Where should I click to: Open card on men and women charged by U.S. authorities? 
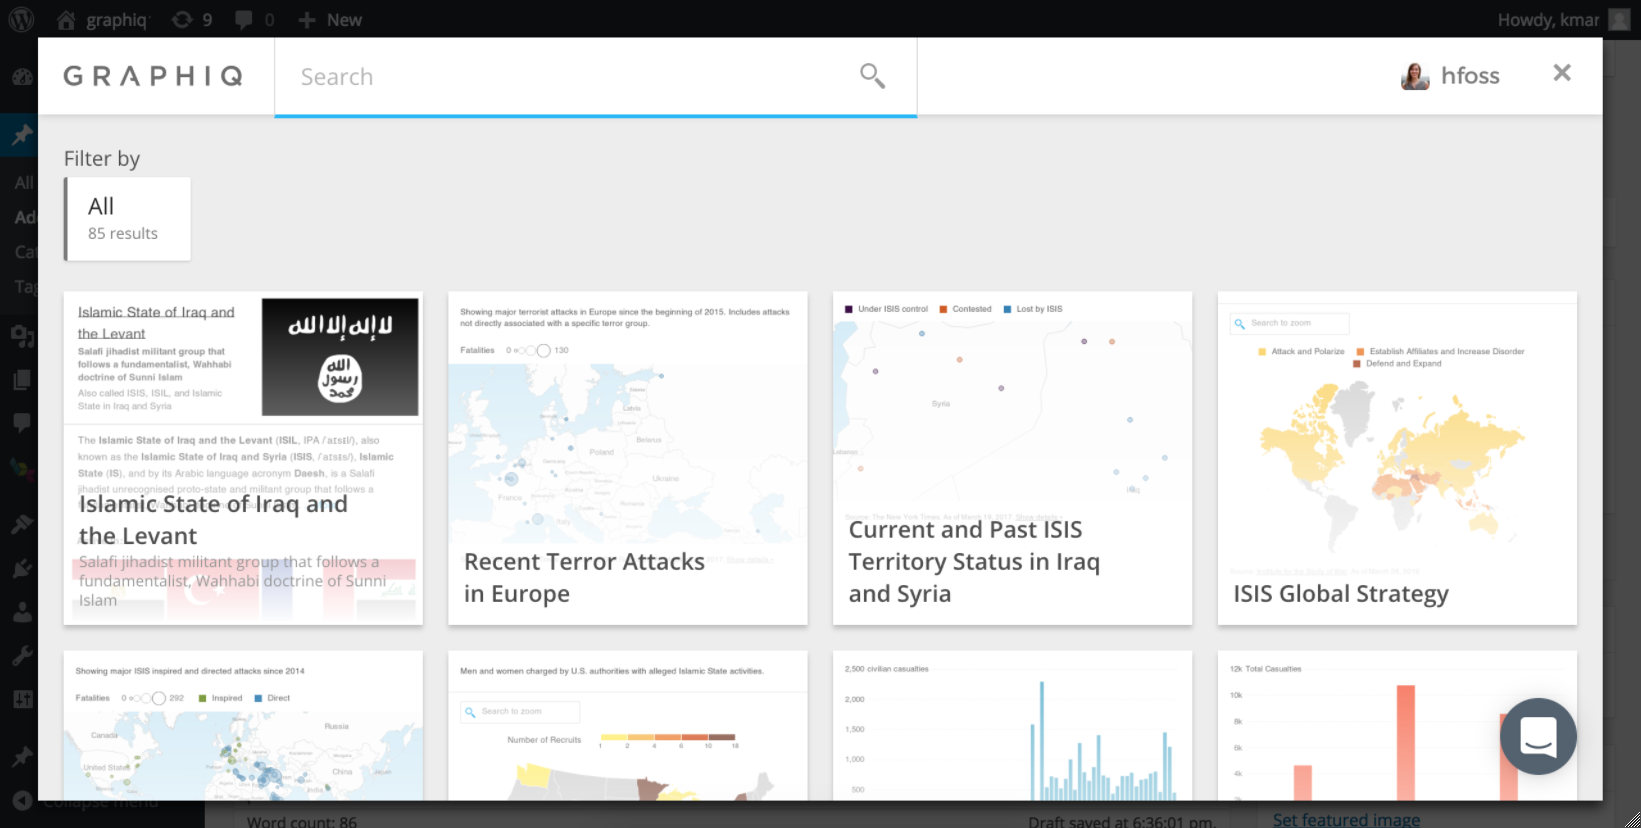628,726
